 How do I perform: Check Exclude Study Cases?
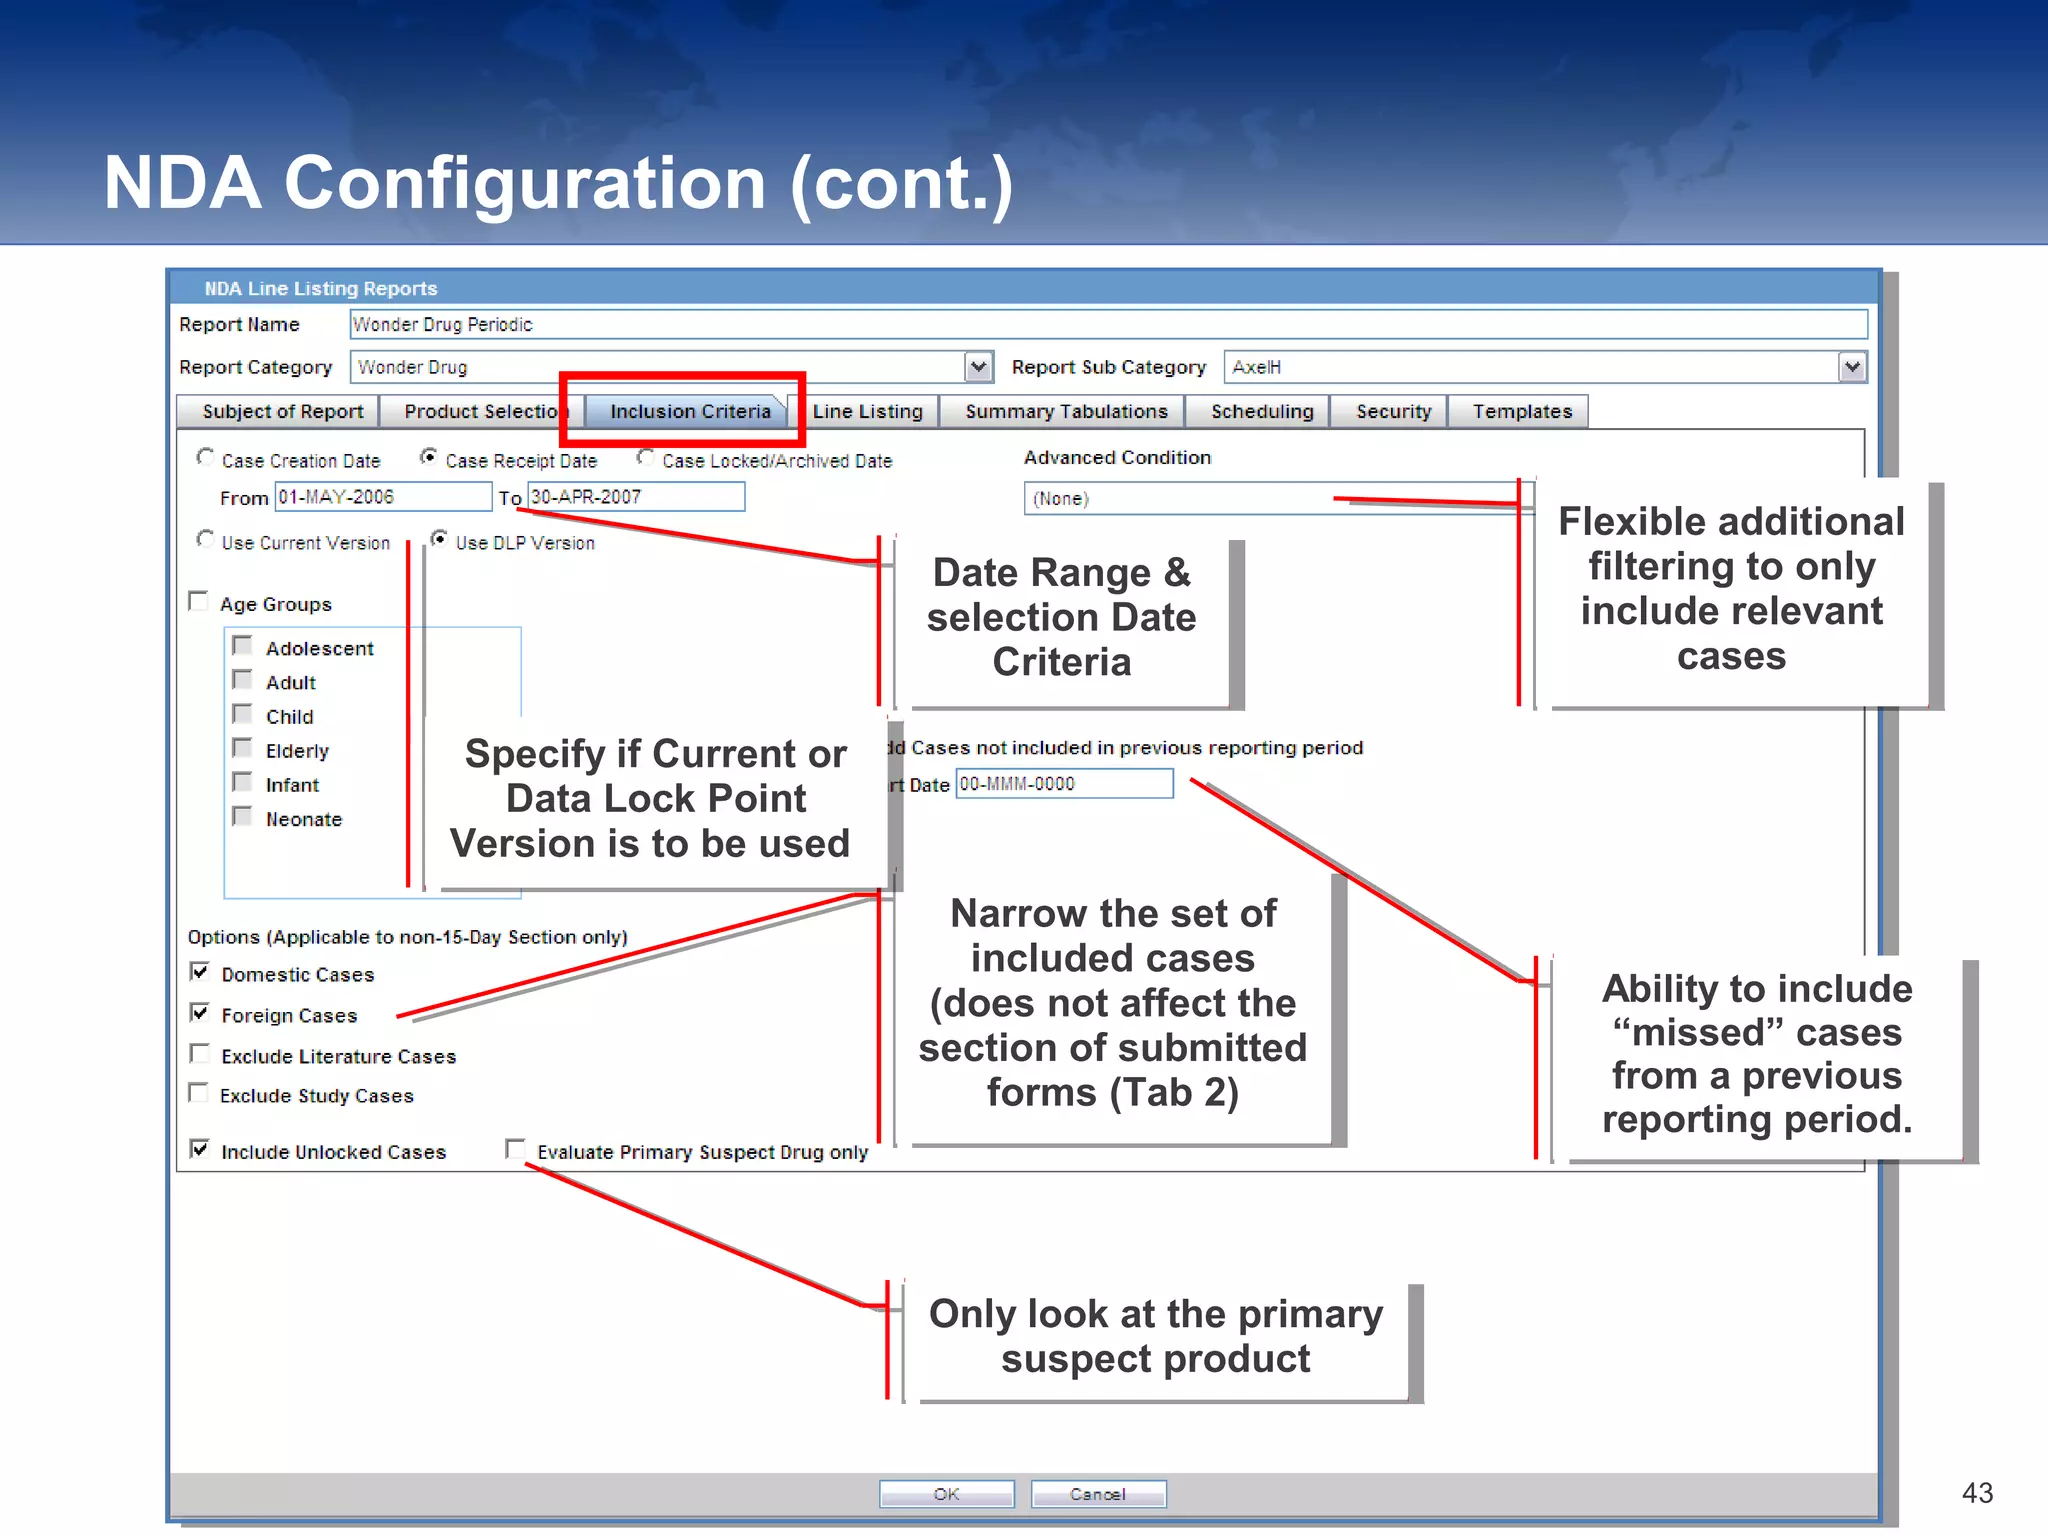(x=198, y=1093)
